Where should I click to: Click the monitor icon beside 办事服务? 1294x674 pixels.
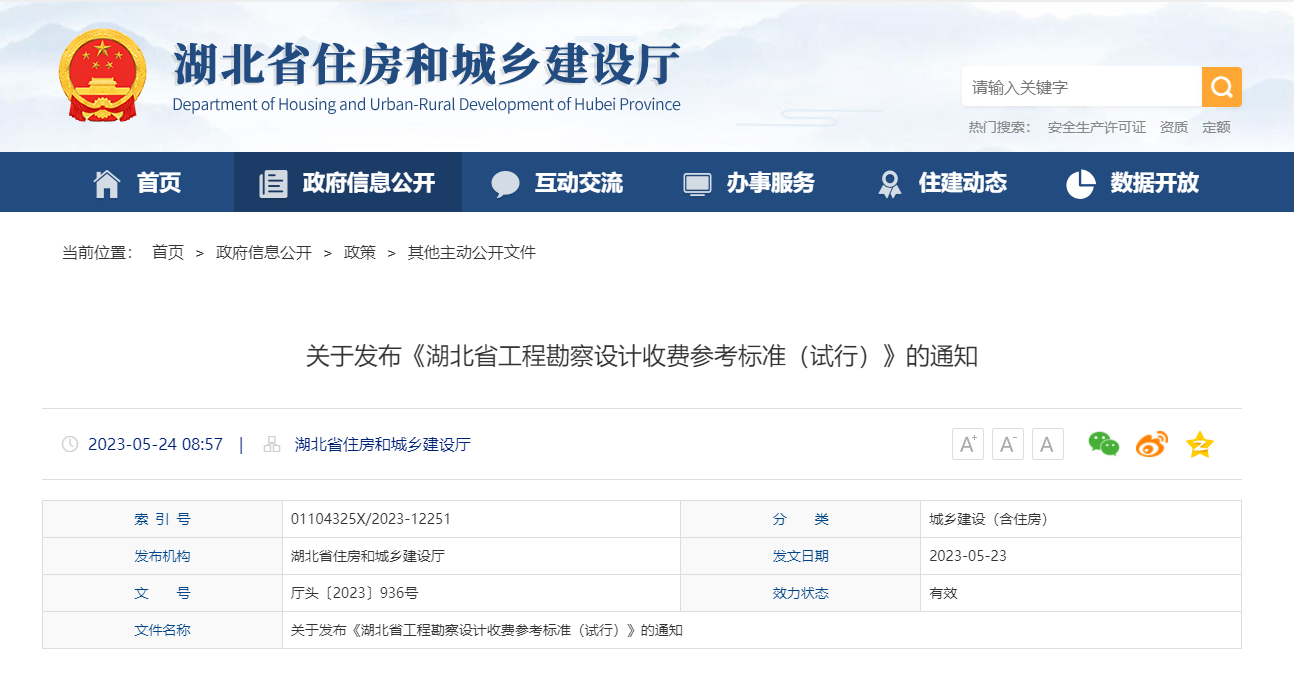697,184
